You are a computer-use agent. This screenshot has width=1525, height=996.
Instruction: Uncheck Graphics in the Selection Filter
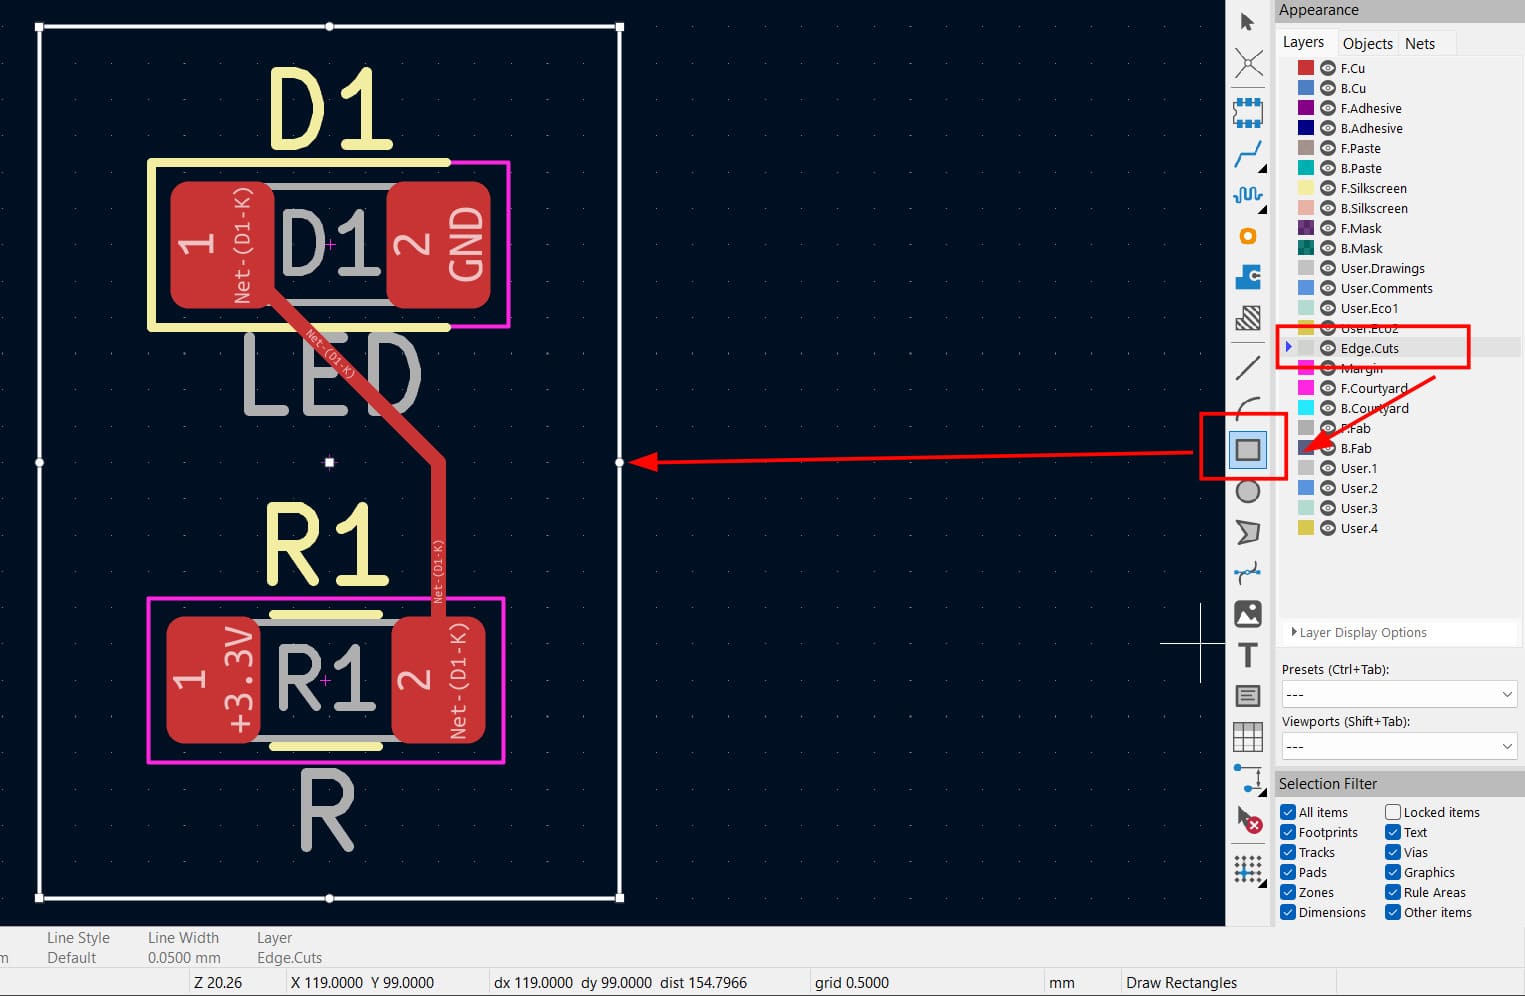pyautogui.click(x=1392, y=872)
